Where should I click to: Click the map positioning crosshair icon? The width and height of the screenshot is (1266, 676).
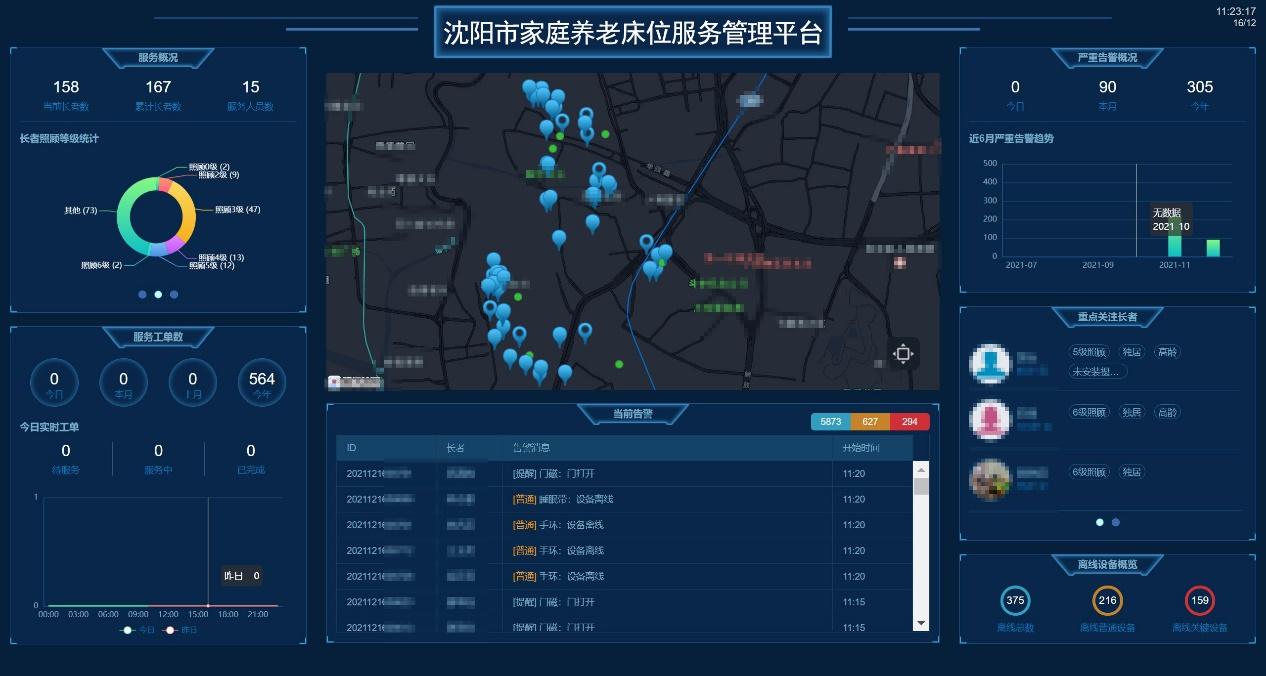coord(903,354)
